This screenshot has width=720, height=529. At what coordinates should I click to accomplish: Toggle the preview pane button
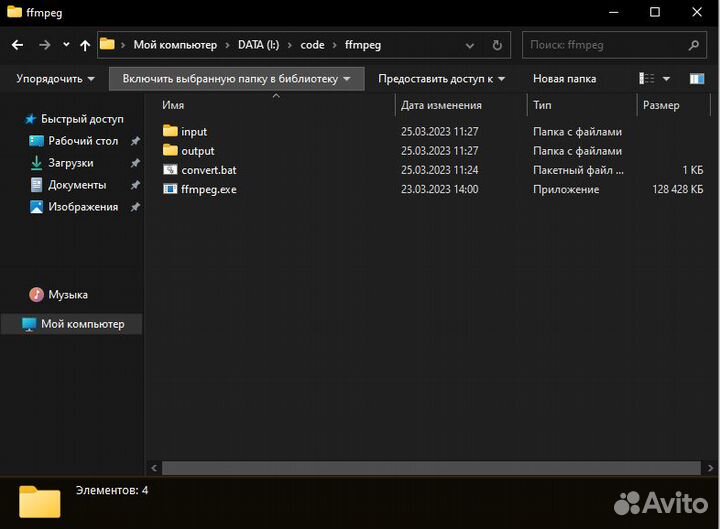tap(696, 79)
